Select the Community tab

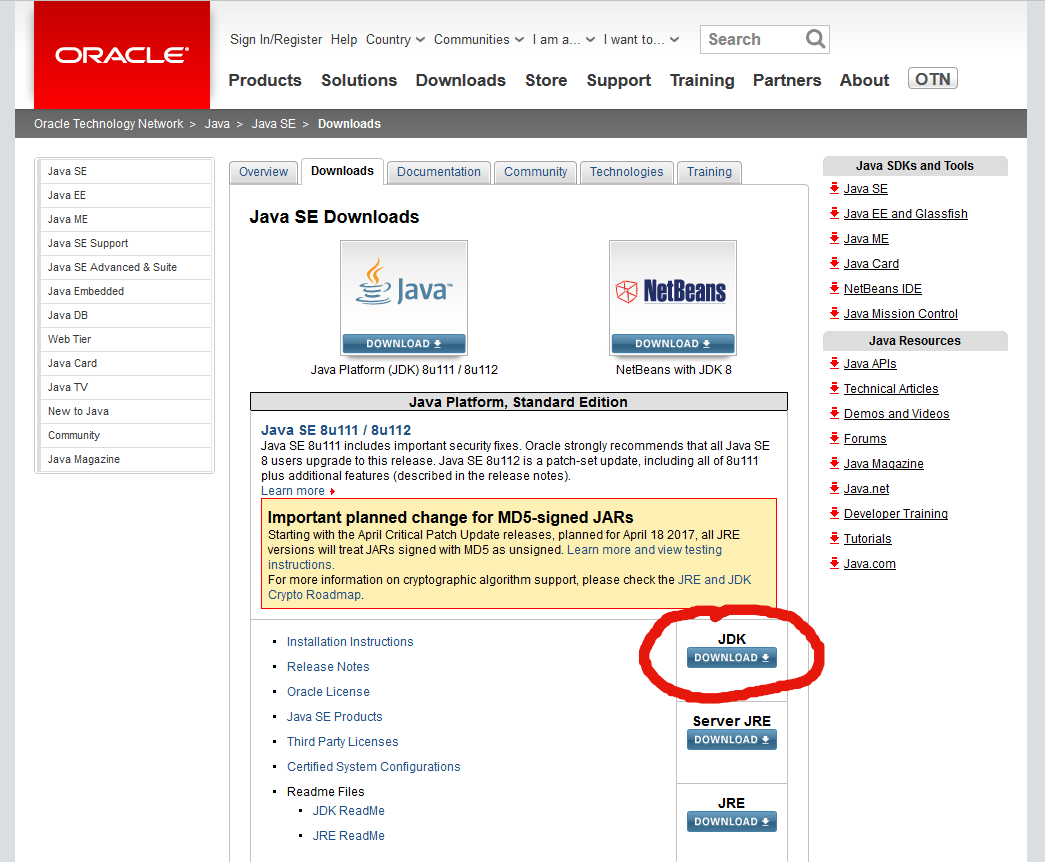pos(535,172)
